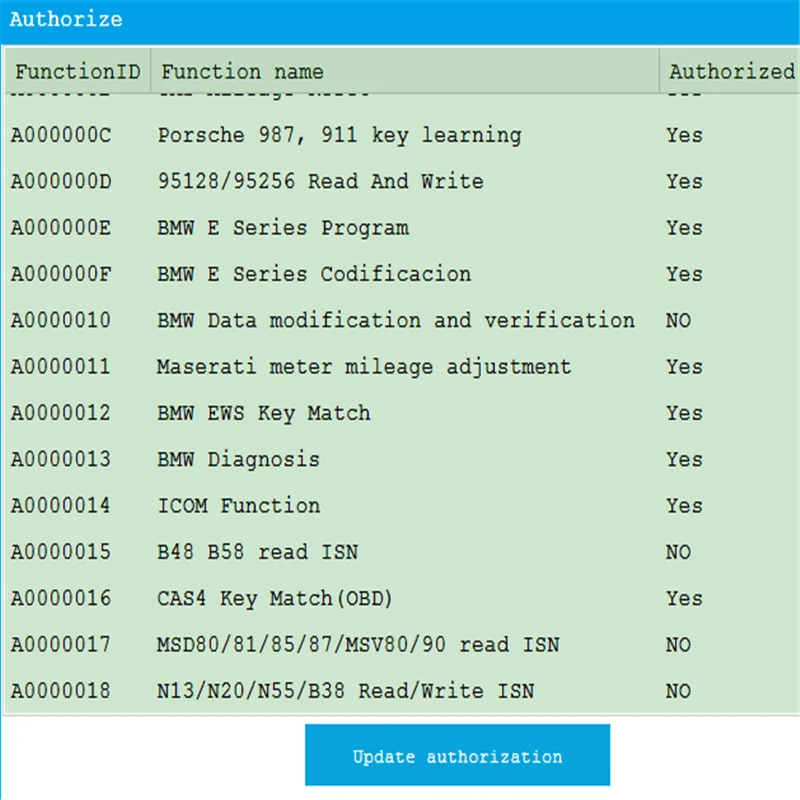Click function ID A0000012

point(61,413)
